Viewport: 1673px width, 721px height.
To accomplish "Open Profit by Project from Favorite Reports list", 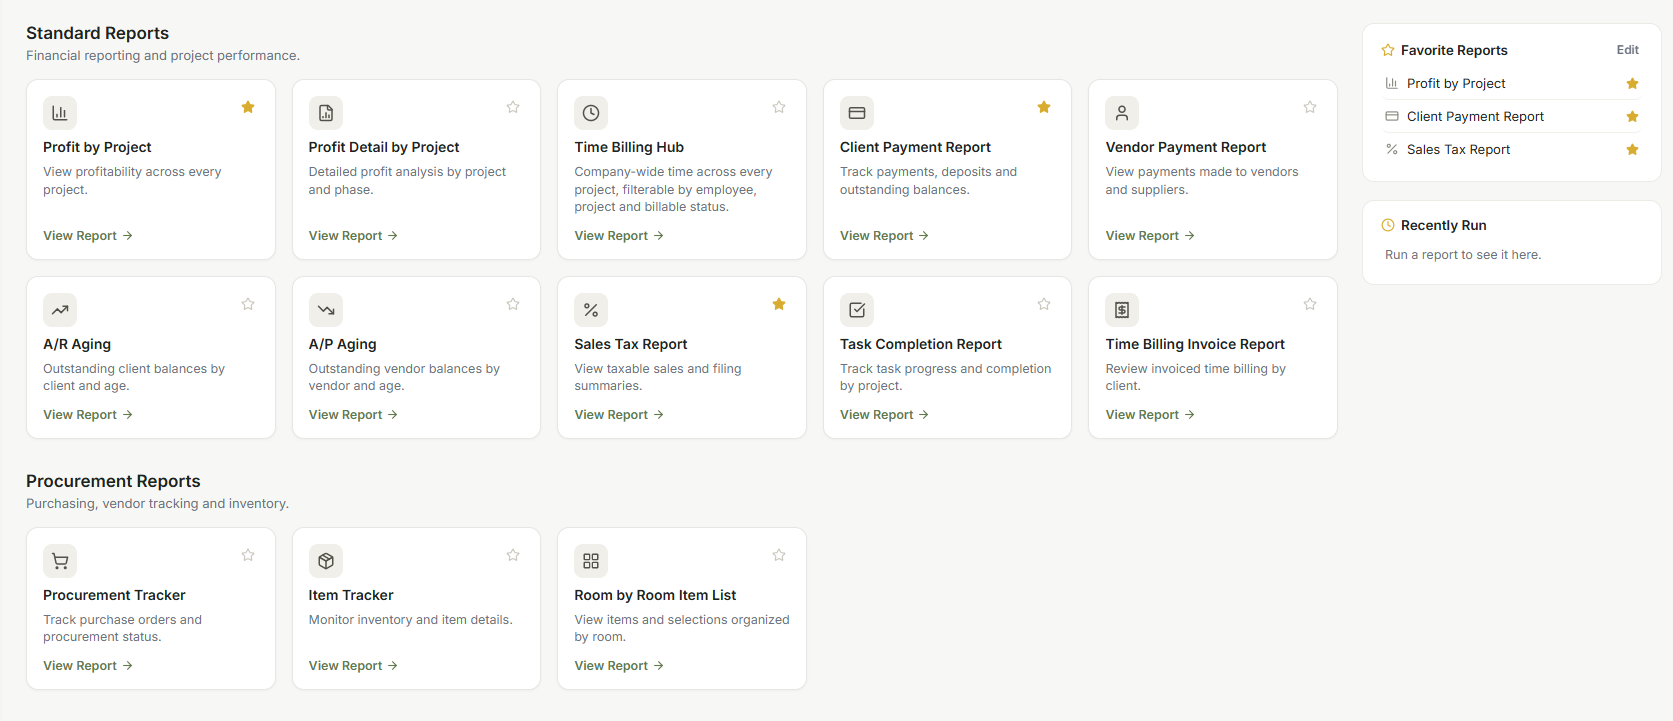I will pyautogui.click(x=1456, y=84).
